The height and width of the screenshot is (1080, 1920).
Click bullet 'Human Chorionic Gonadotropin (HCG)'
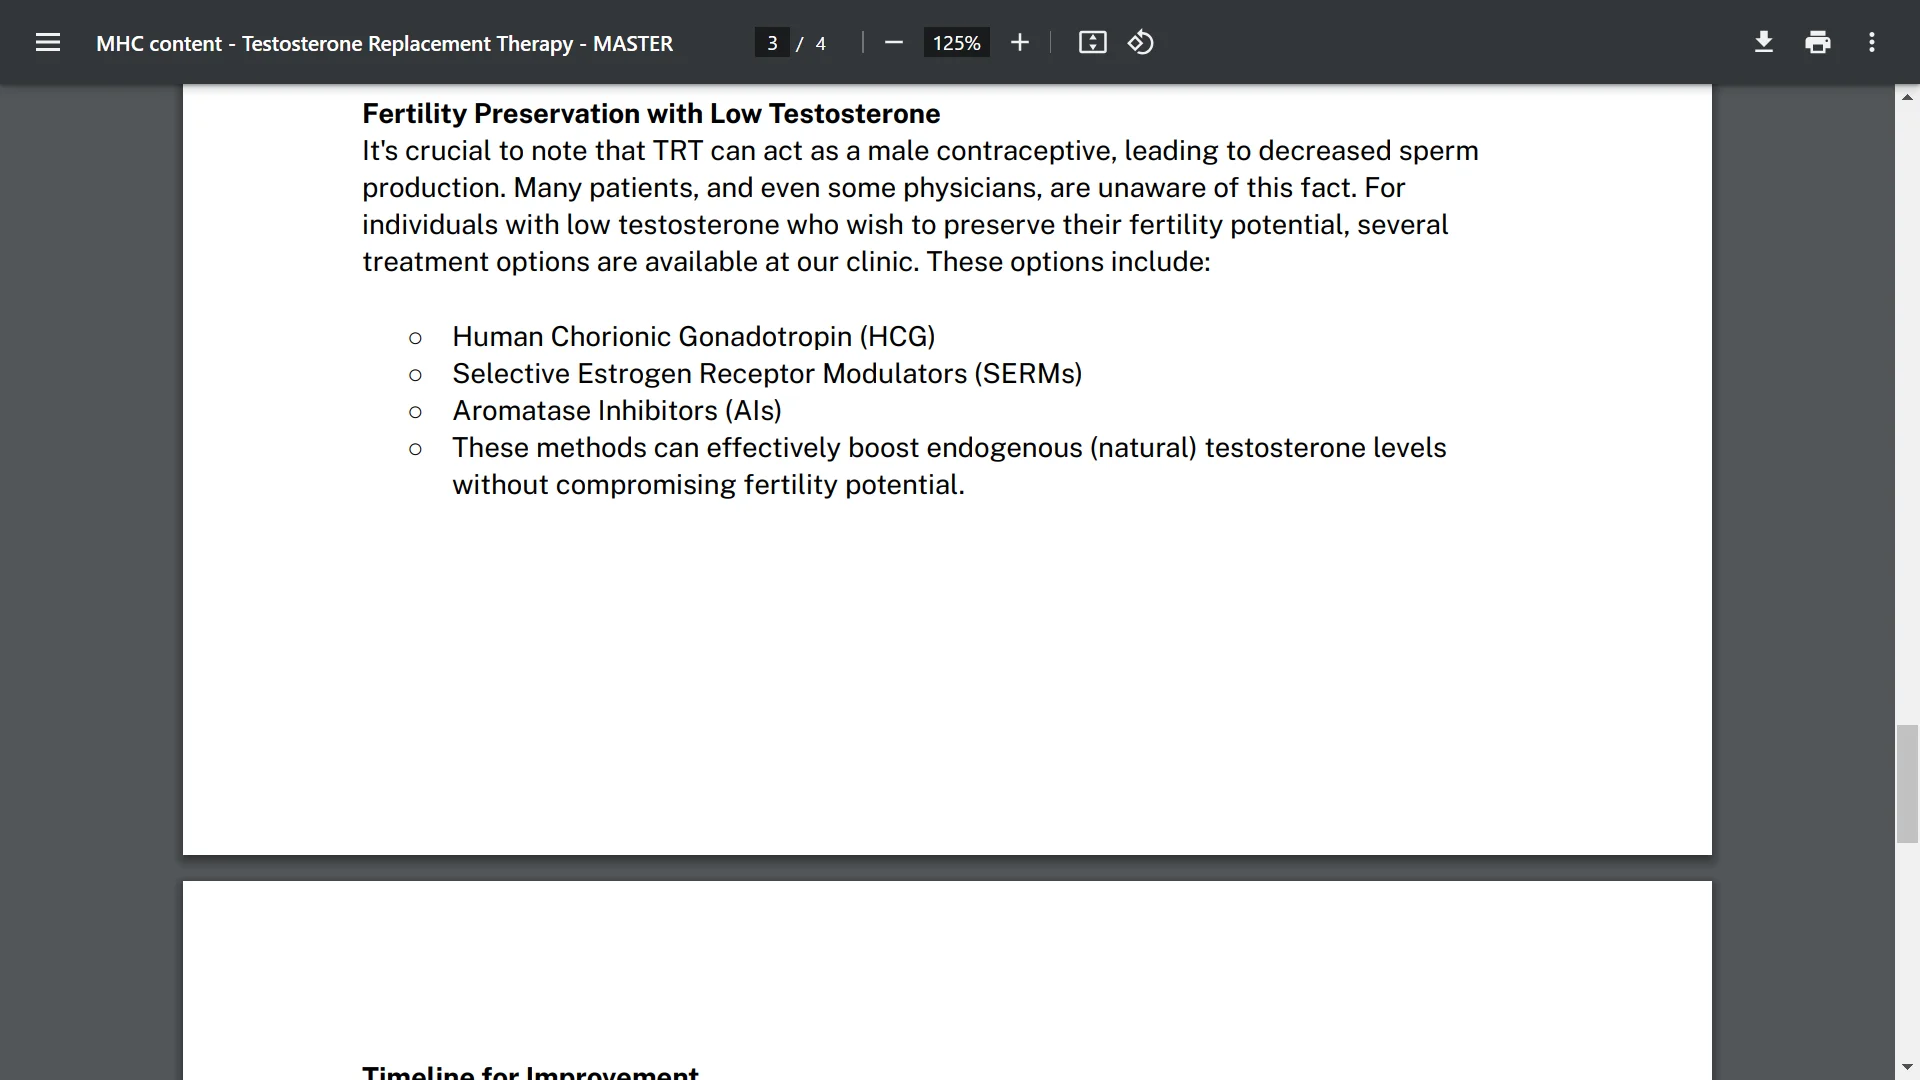tap(693, 337)
